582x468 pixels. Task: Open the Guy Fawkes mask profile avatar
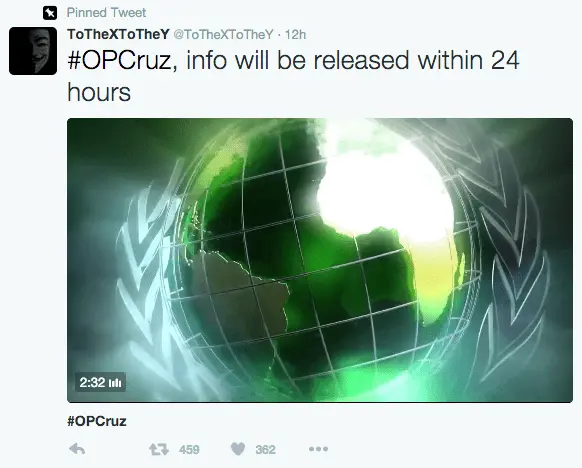point(33,51)
